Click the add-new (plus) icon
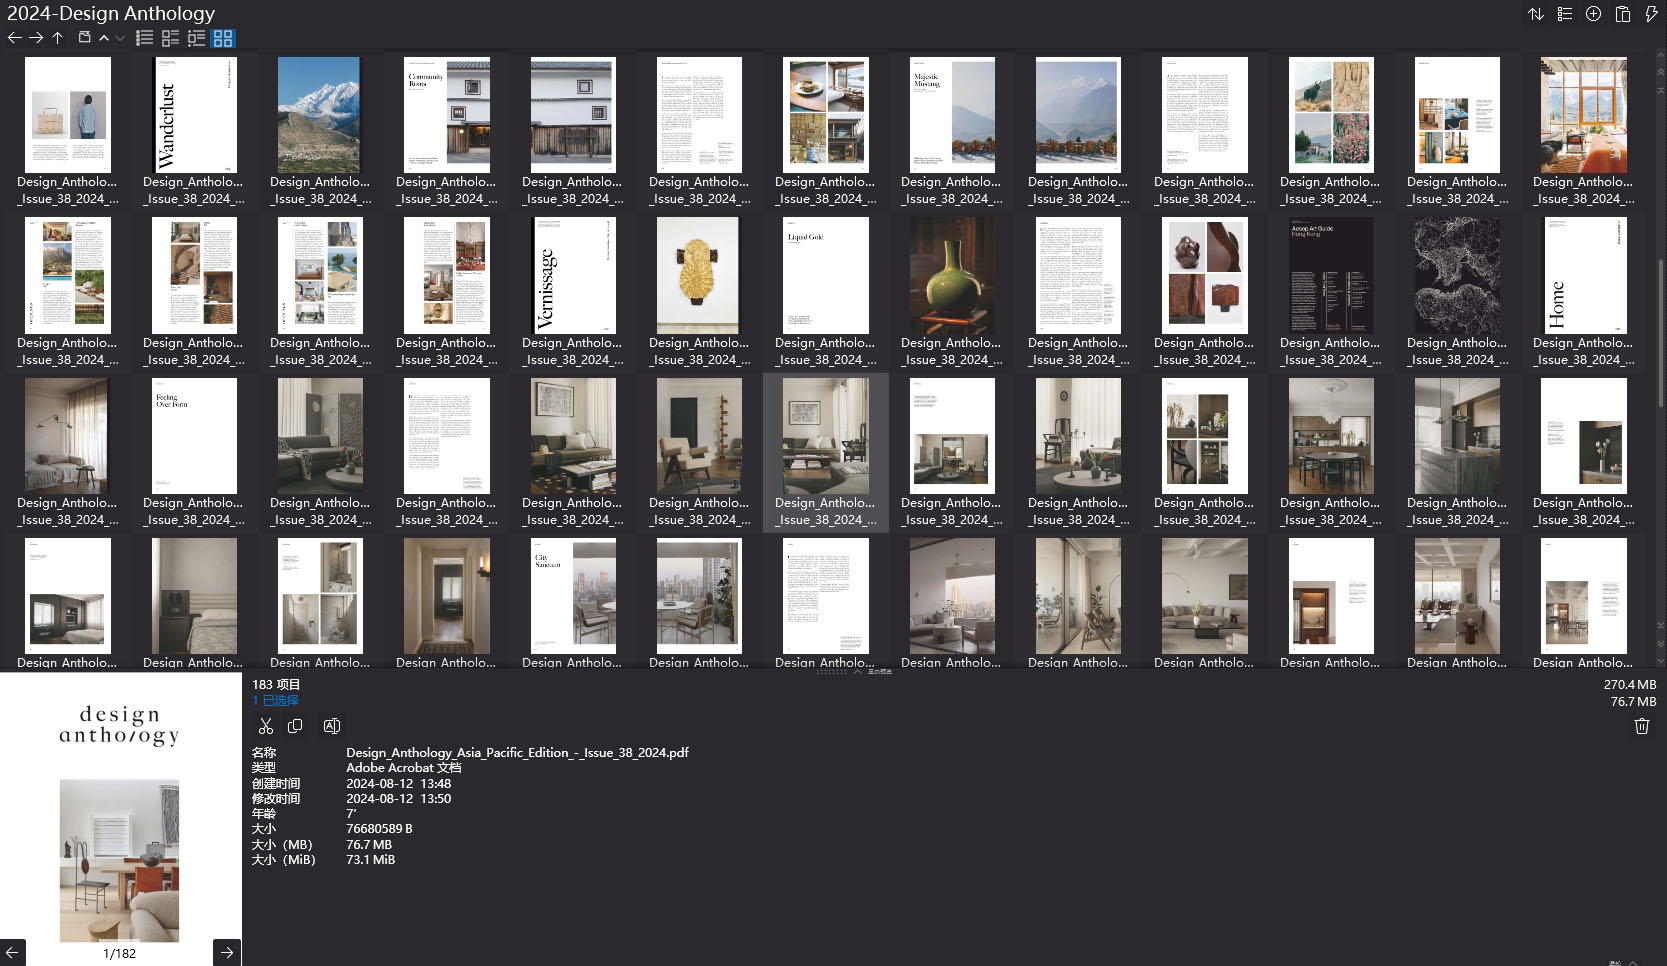The width and height of the screenshot is (1667, 966). pyautogui.click(x=1593, y=14)
